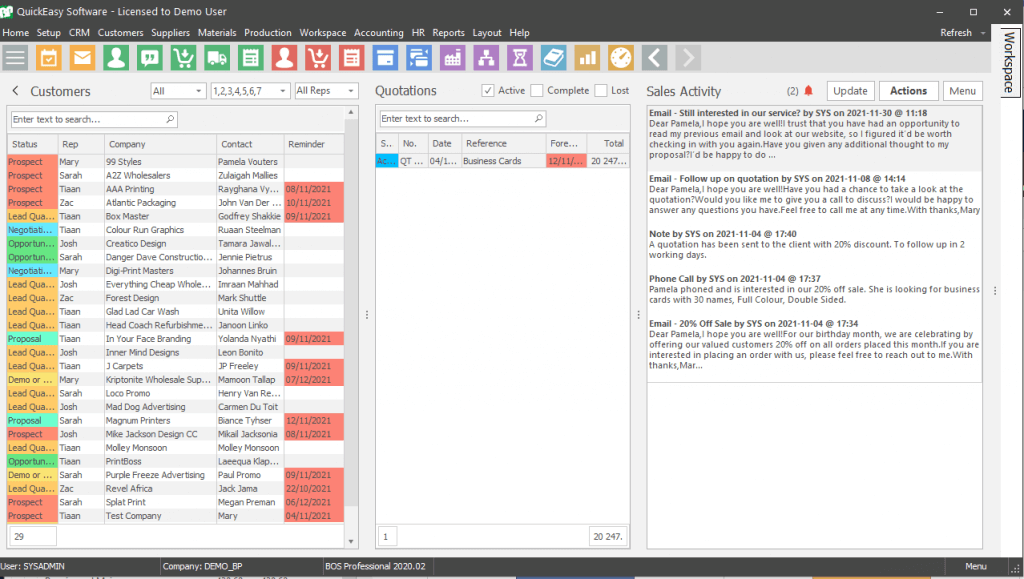
Task: Click the customers list scroll up arrow
Action: [351, 112]
